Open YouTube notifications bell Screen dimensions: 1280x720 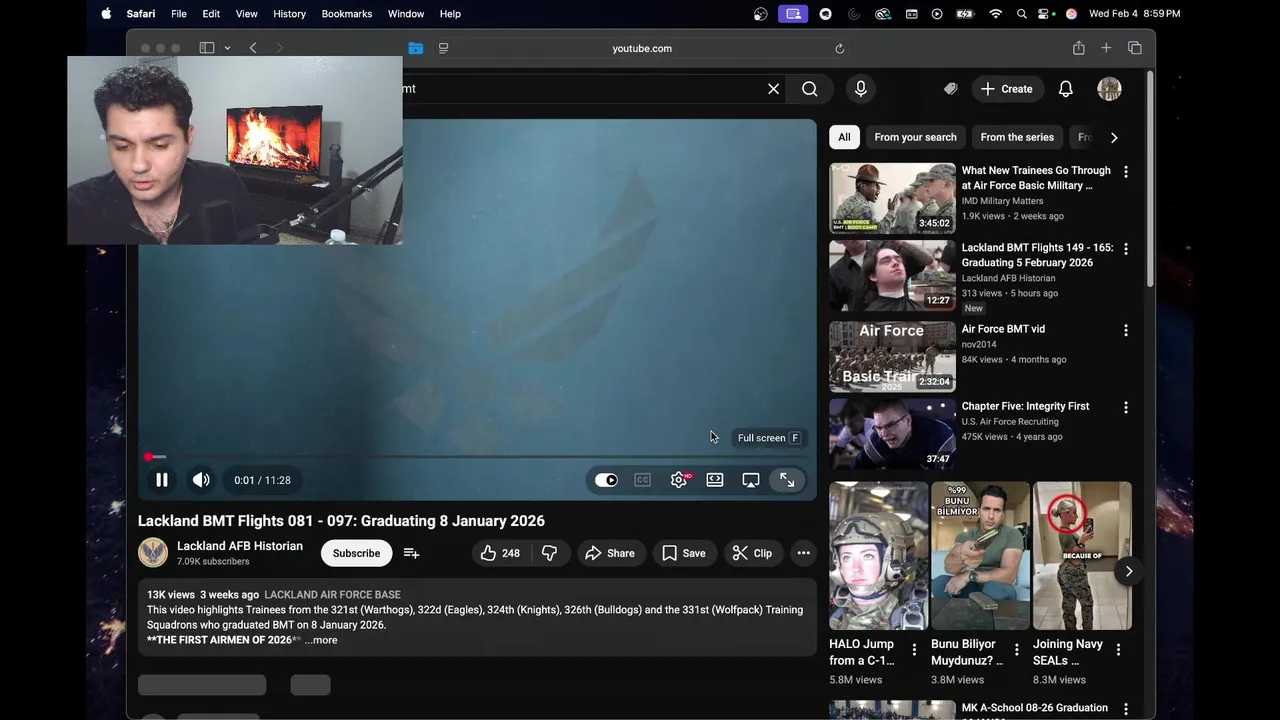coord(1066,89)
